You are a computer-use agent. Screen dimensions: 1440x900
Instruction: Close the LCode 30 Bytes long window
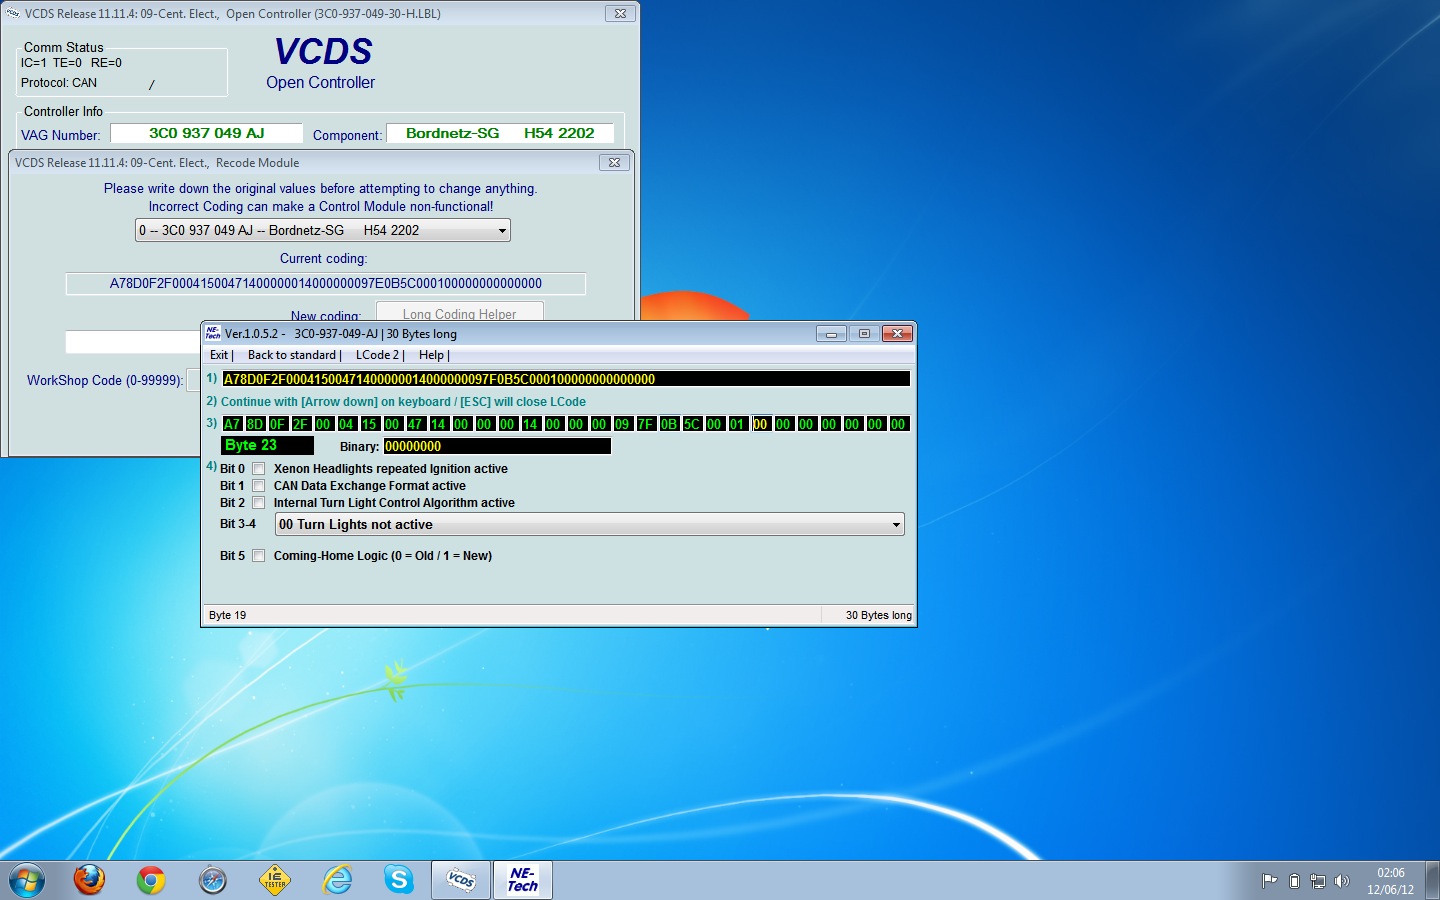(897, 334)
